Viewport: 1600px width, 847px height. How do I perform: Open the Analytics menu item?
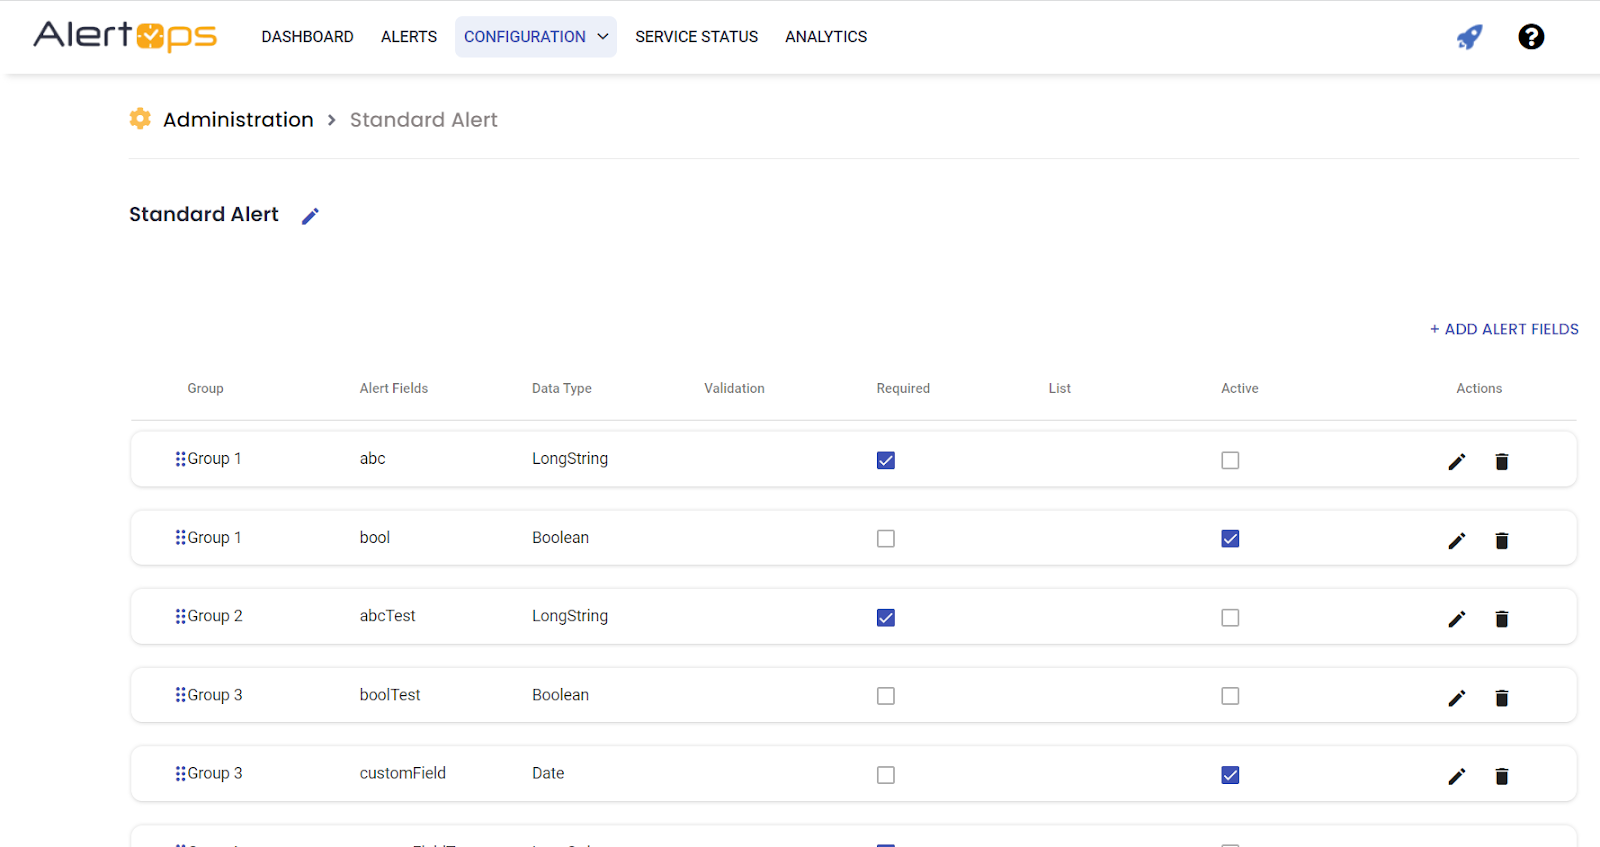pos(825,37)
